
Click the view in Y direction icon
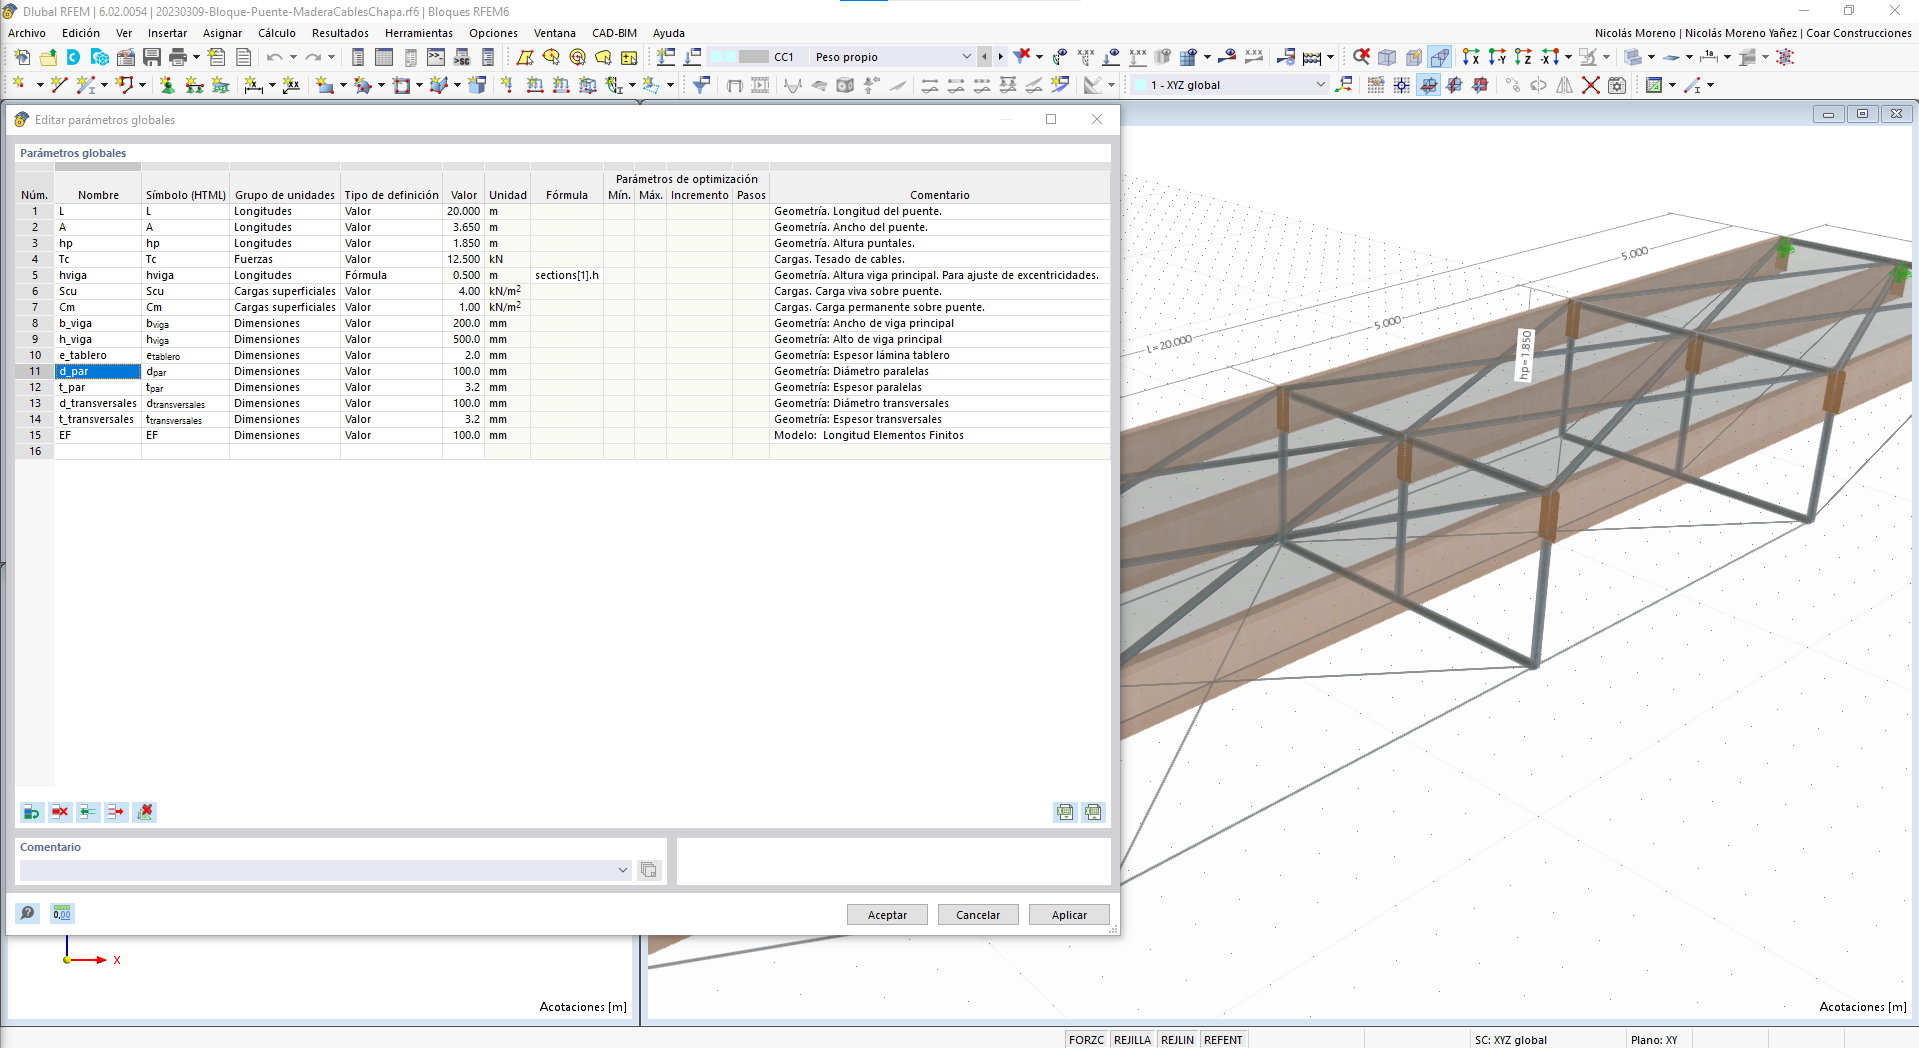1497,57
